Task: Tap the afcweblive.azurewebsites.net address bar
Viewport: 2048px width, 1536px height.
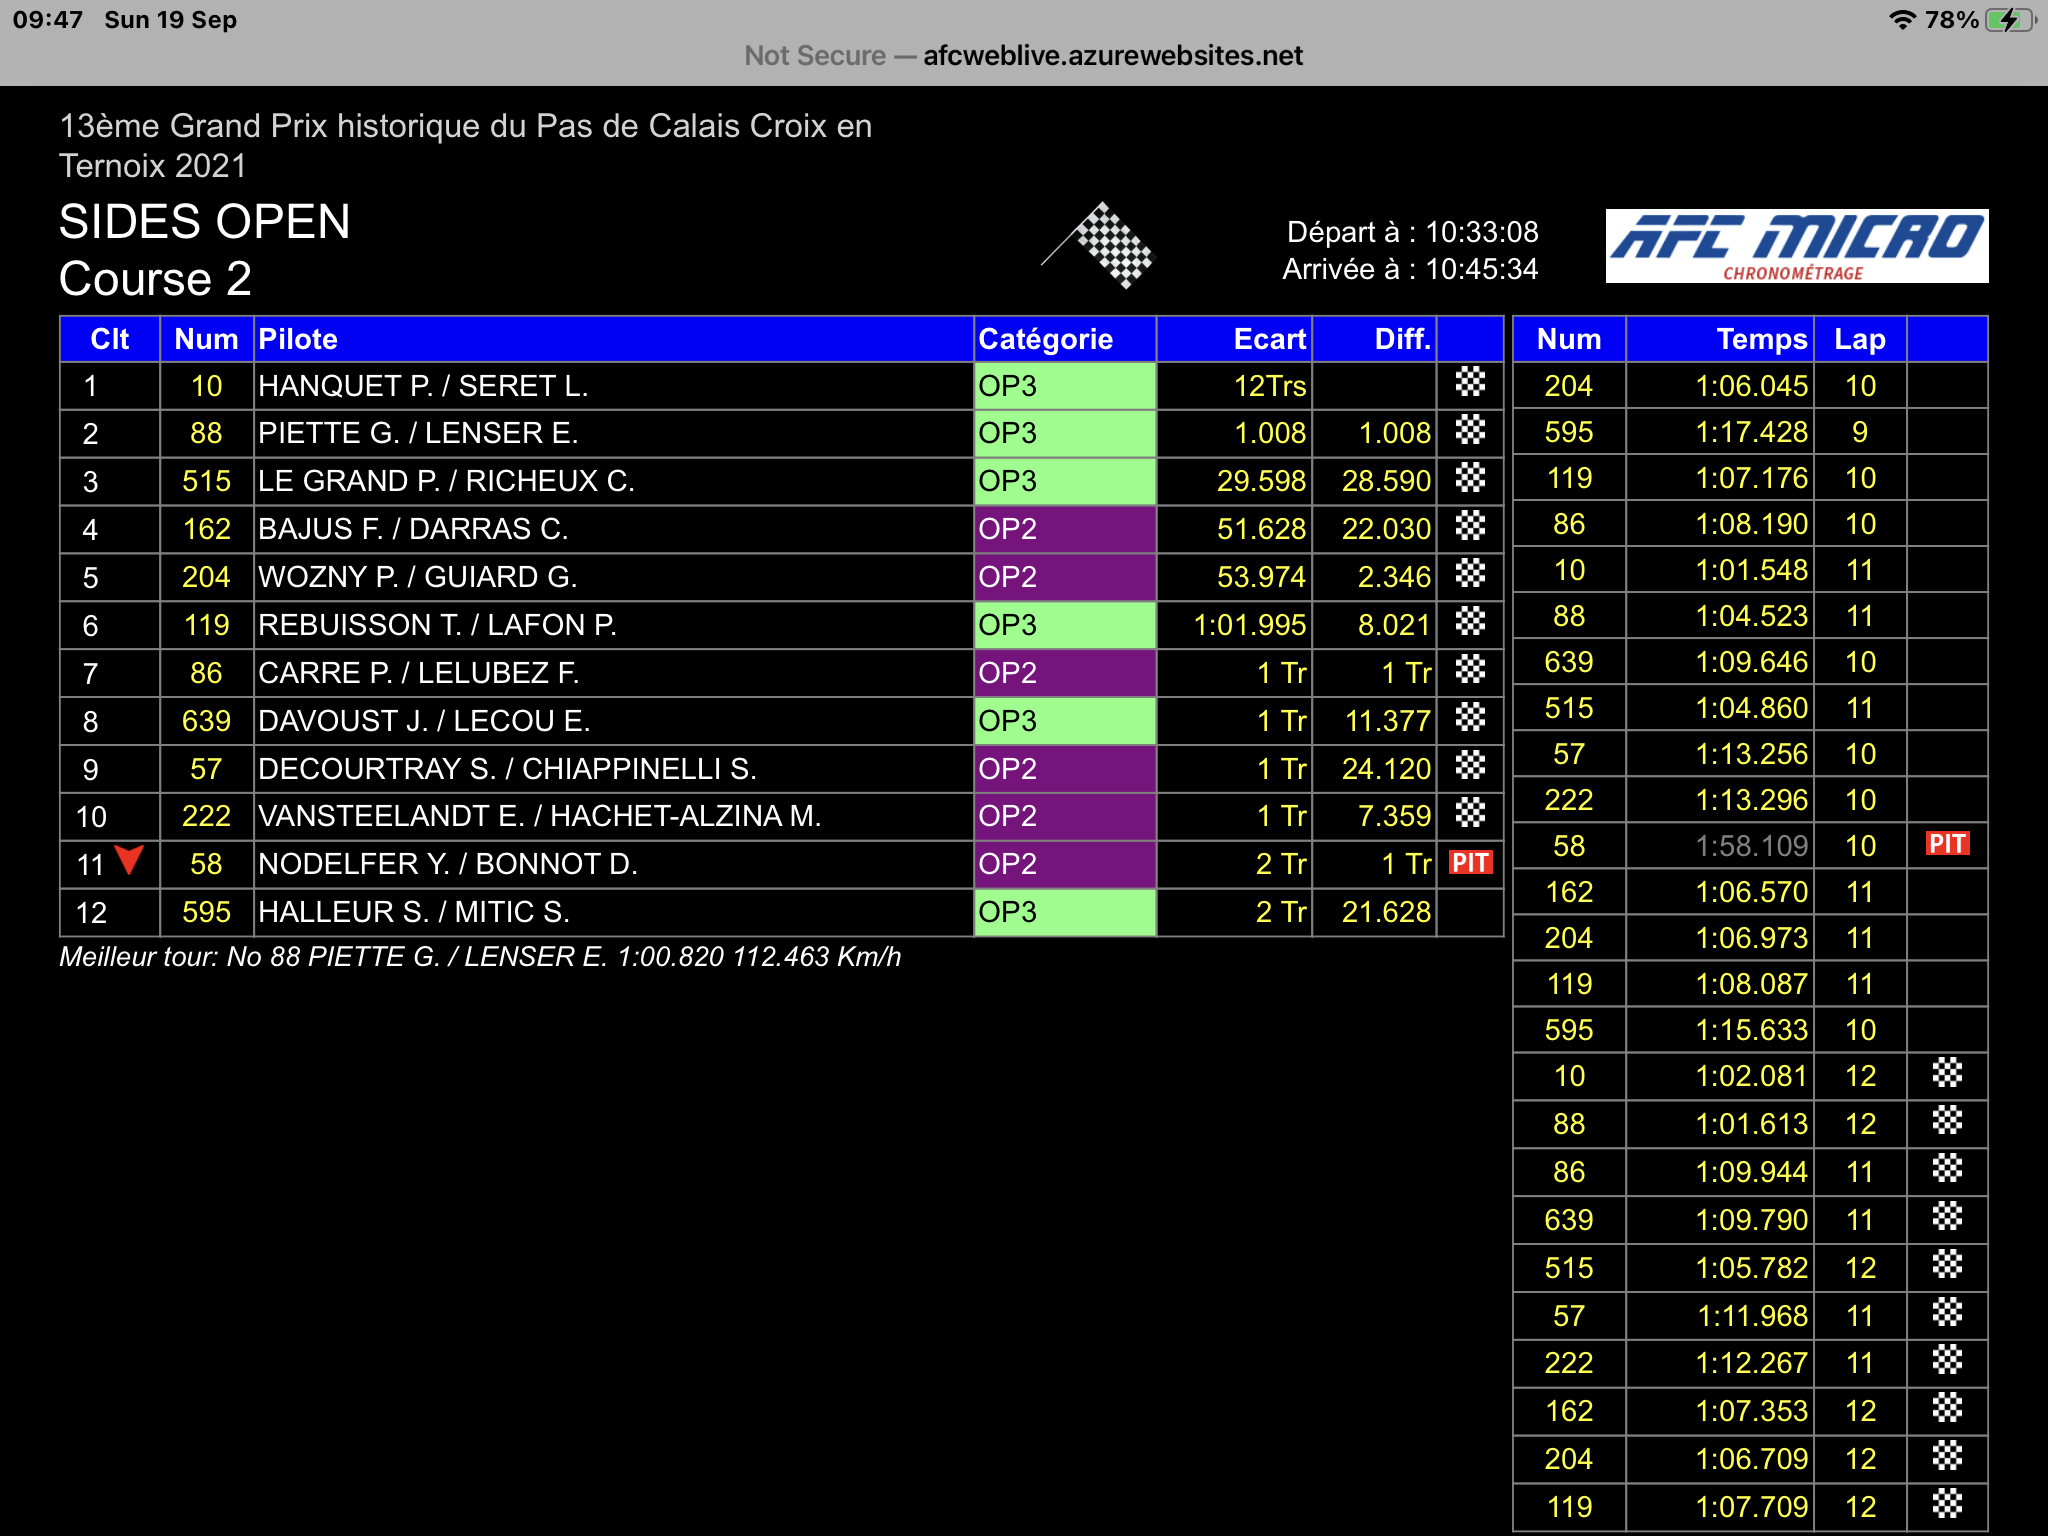Action: 1024,56
